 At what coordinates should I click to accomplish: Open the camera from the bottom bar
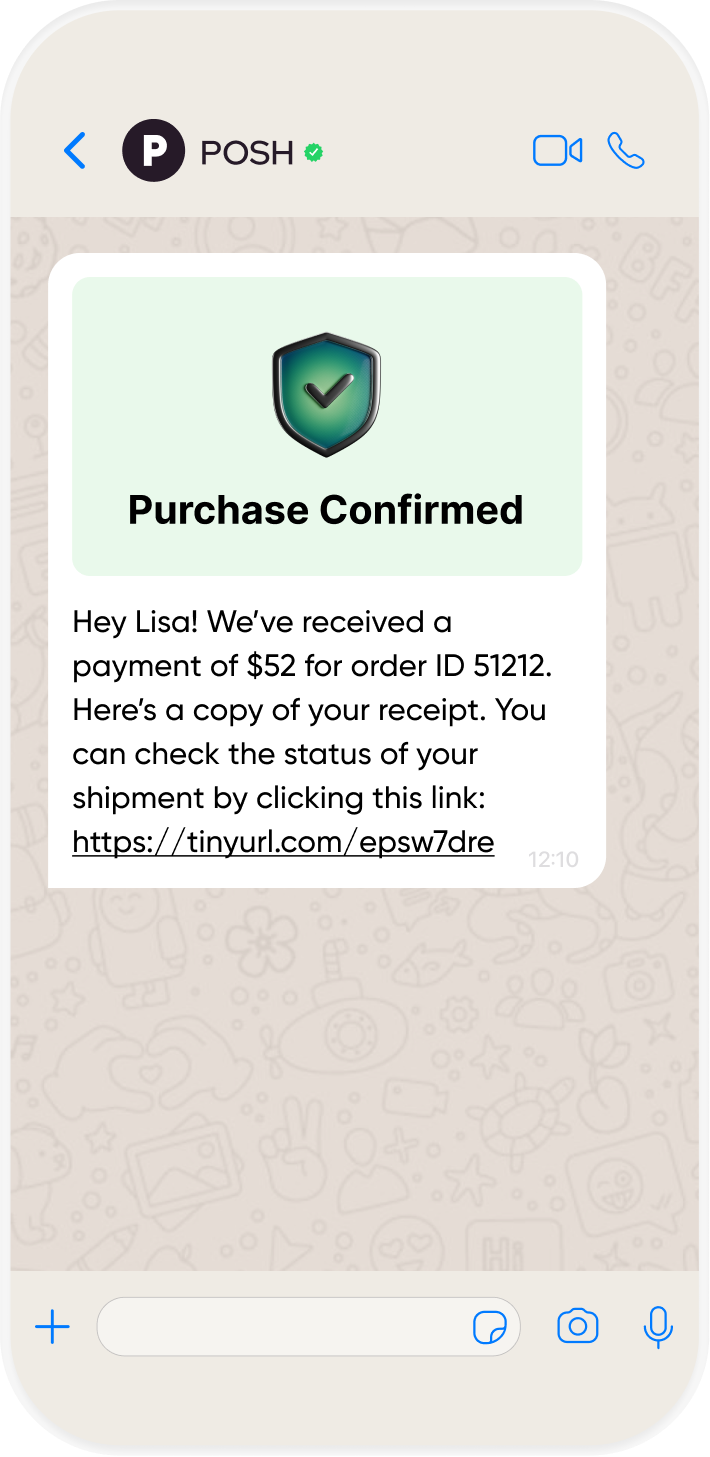[577, 1327]
